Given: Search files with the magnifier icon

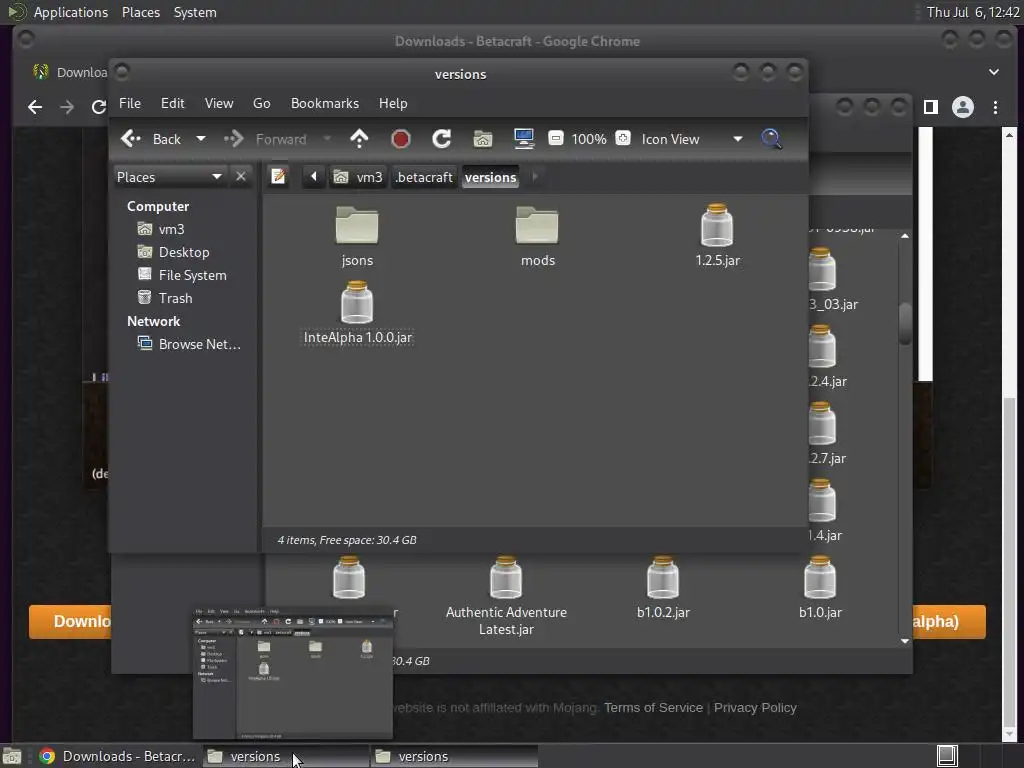Looking at the screenshot, I should click(x=771, y=139).
